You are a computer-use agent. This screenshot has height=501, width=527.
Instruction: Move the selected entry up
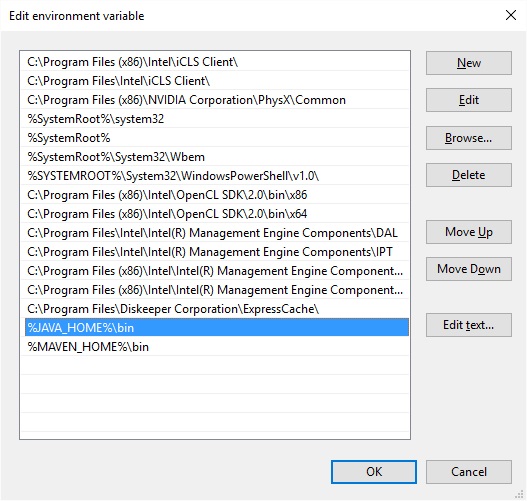pos(469,232)
